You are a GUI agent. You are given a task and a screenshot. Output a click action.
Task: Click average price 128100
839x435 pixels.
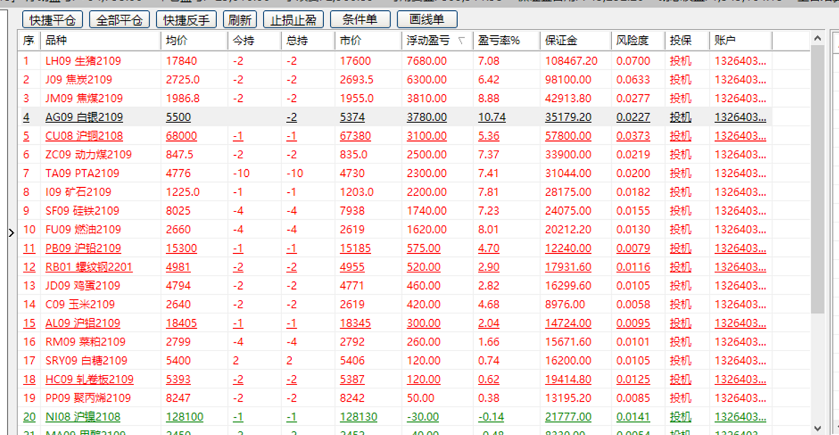(185, 417)
